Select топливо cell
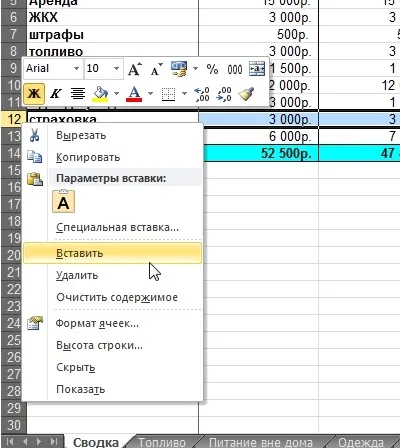400x448 pixels. 113,50
